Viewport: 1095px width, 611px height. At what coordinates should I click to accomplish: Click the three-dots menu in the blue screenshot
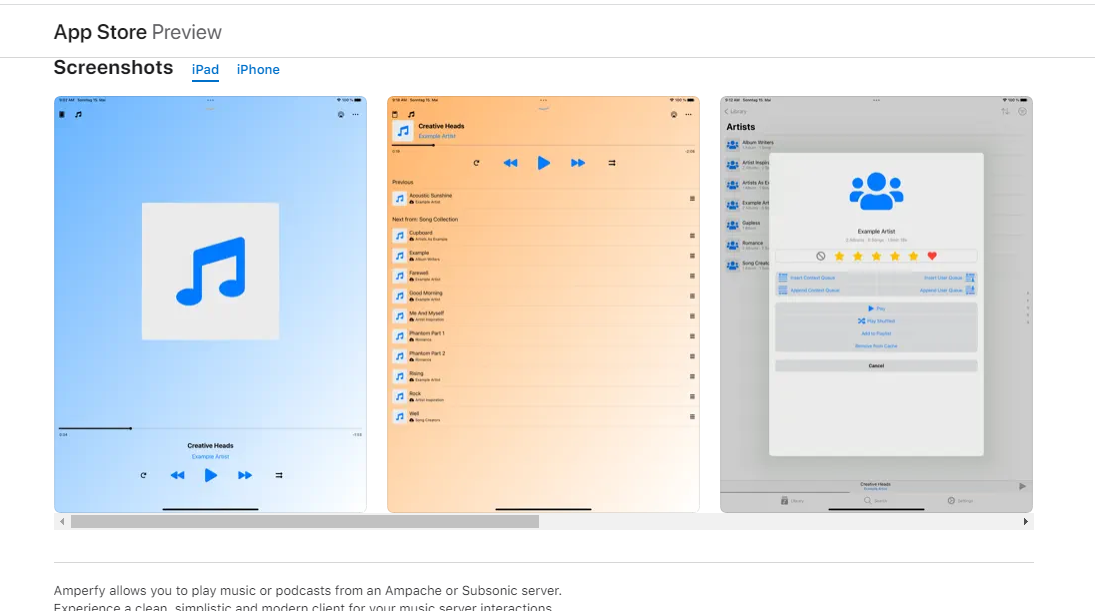(x=355, y=115)
